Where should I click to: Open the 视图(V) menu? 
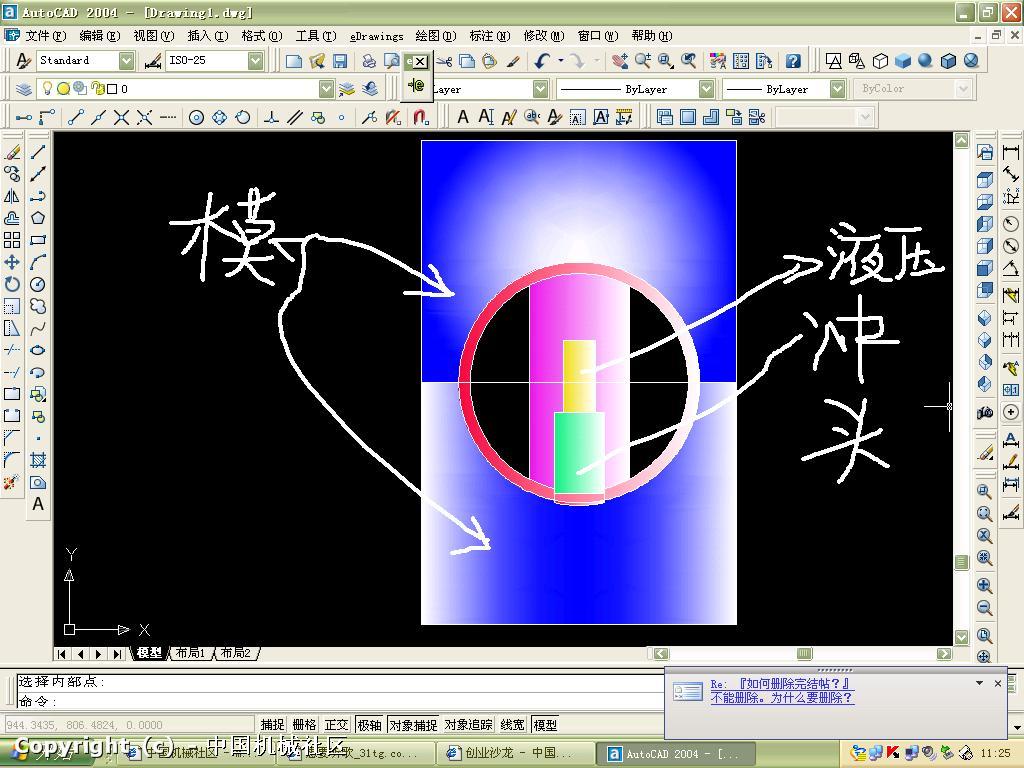pos(153,36)
